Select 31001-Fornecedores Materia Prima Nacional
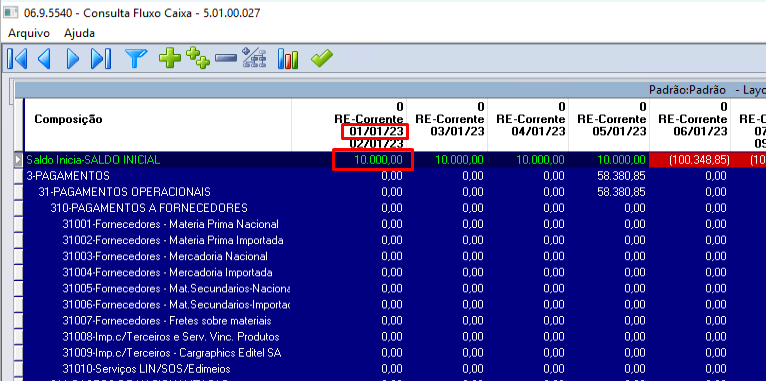 pyautogui.click(x=394, y=224)
